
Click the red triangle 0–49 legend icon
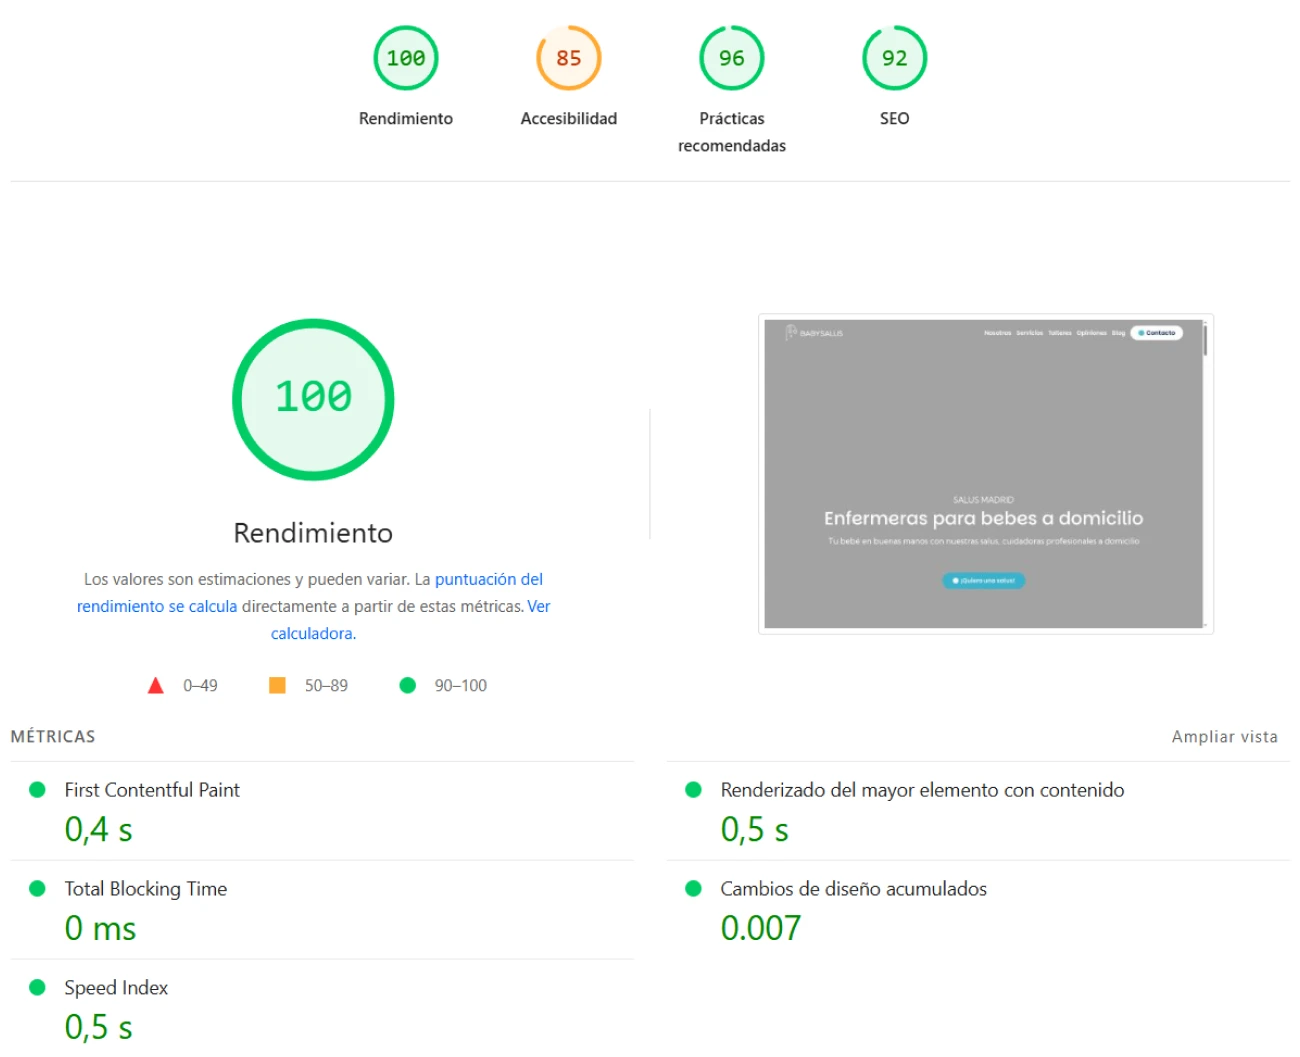156,686
